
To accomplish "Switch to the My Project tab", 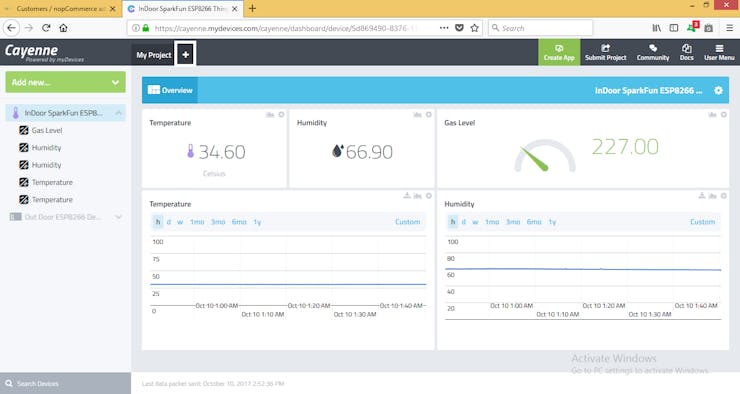I will 153,55.
